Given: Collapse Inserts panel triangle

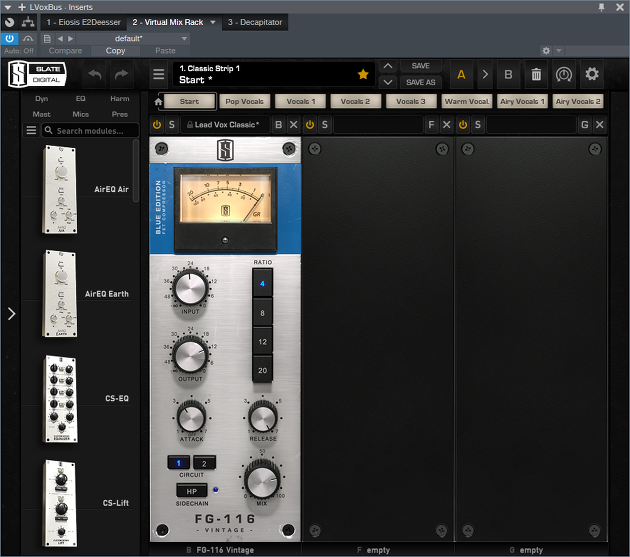Looking at the screenshot, I should (8, 7).
